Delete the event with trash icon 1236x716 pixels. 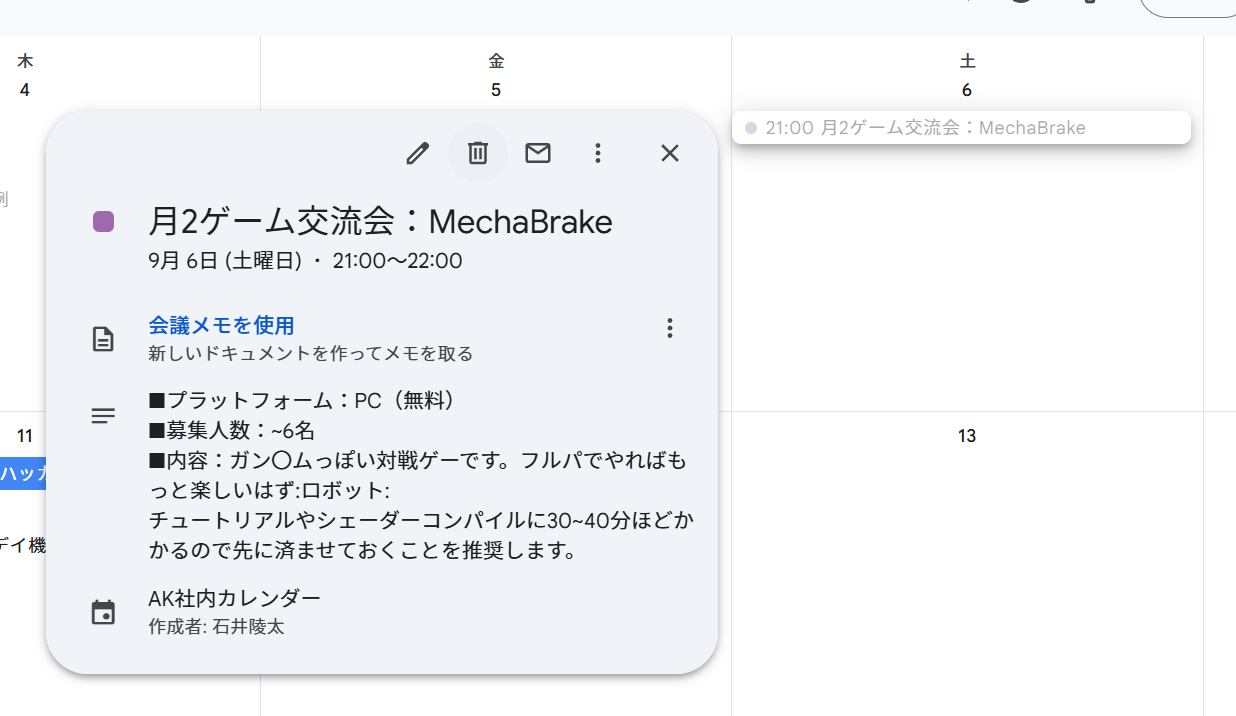coord(478,153)
